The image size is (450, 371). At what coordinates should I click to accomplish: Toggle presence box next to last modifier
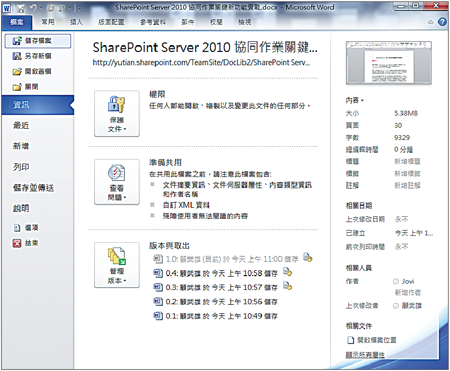click(396, 306)
